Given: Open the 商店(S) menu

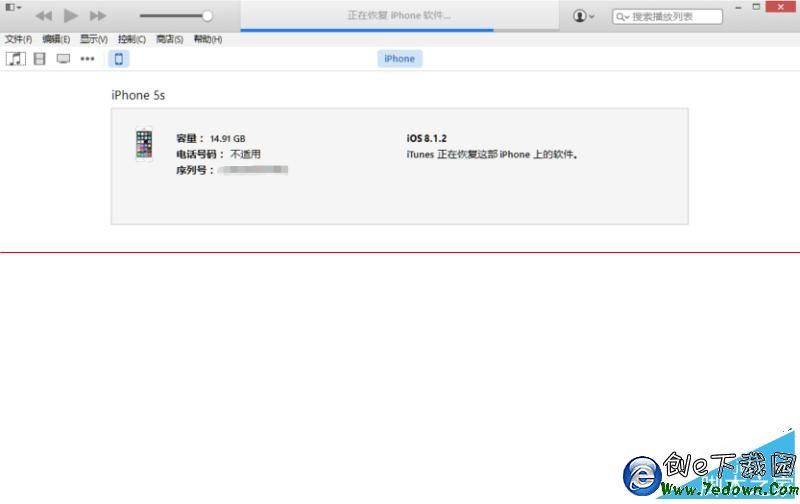Looking at the screenshot, I should coord(169,39).
